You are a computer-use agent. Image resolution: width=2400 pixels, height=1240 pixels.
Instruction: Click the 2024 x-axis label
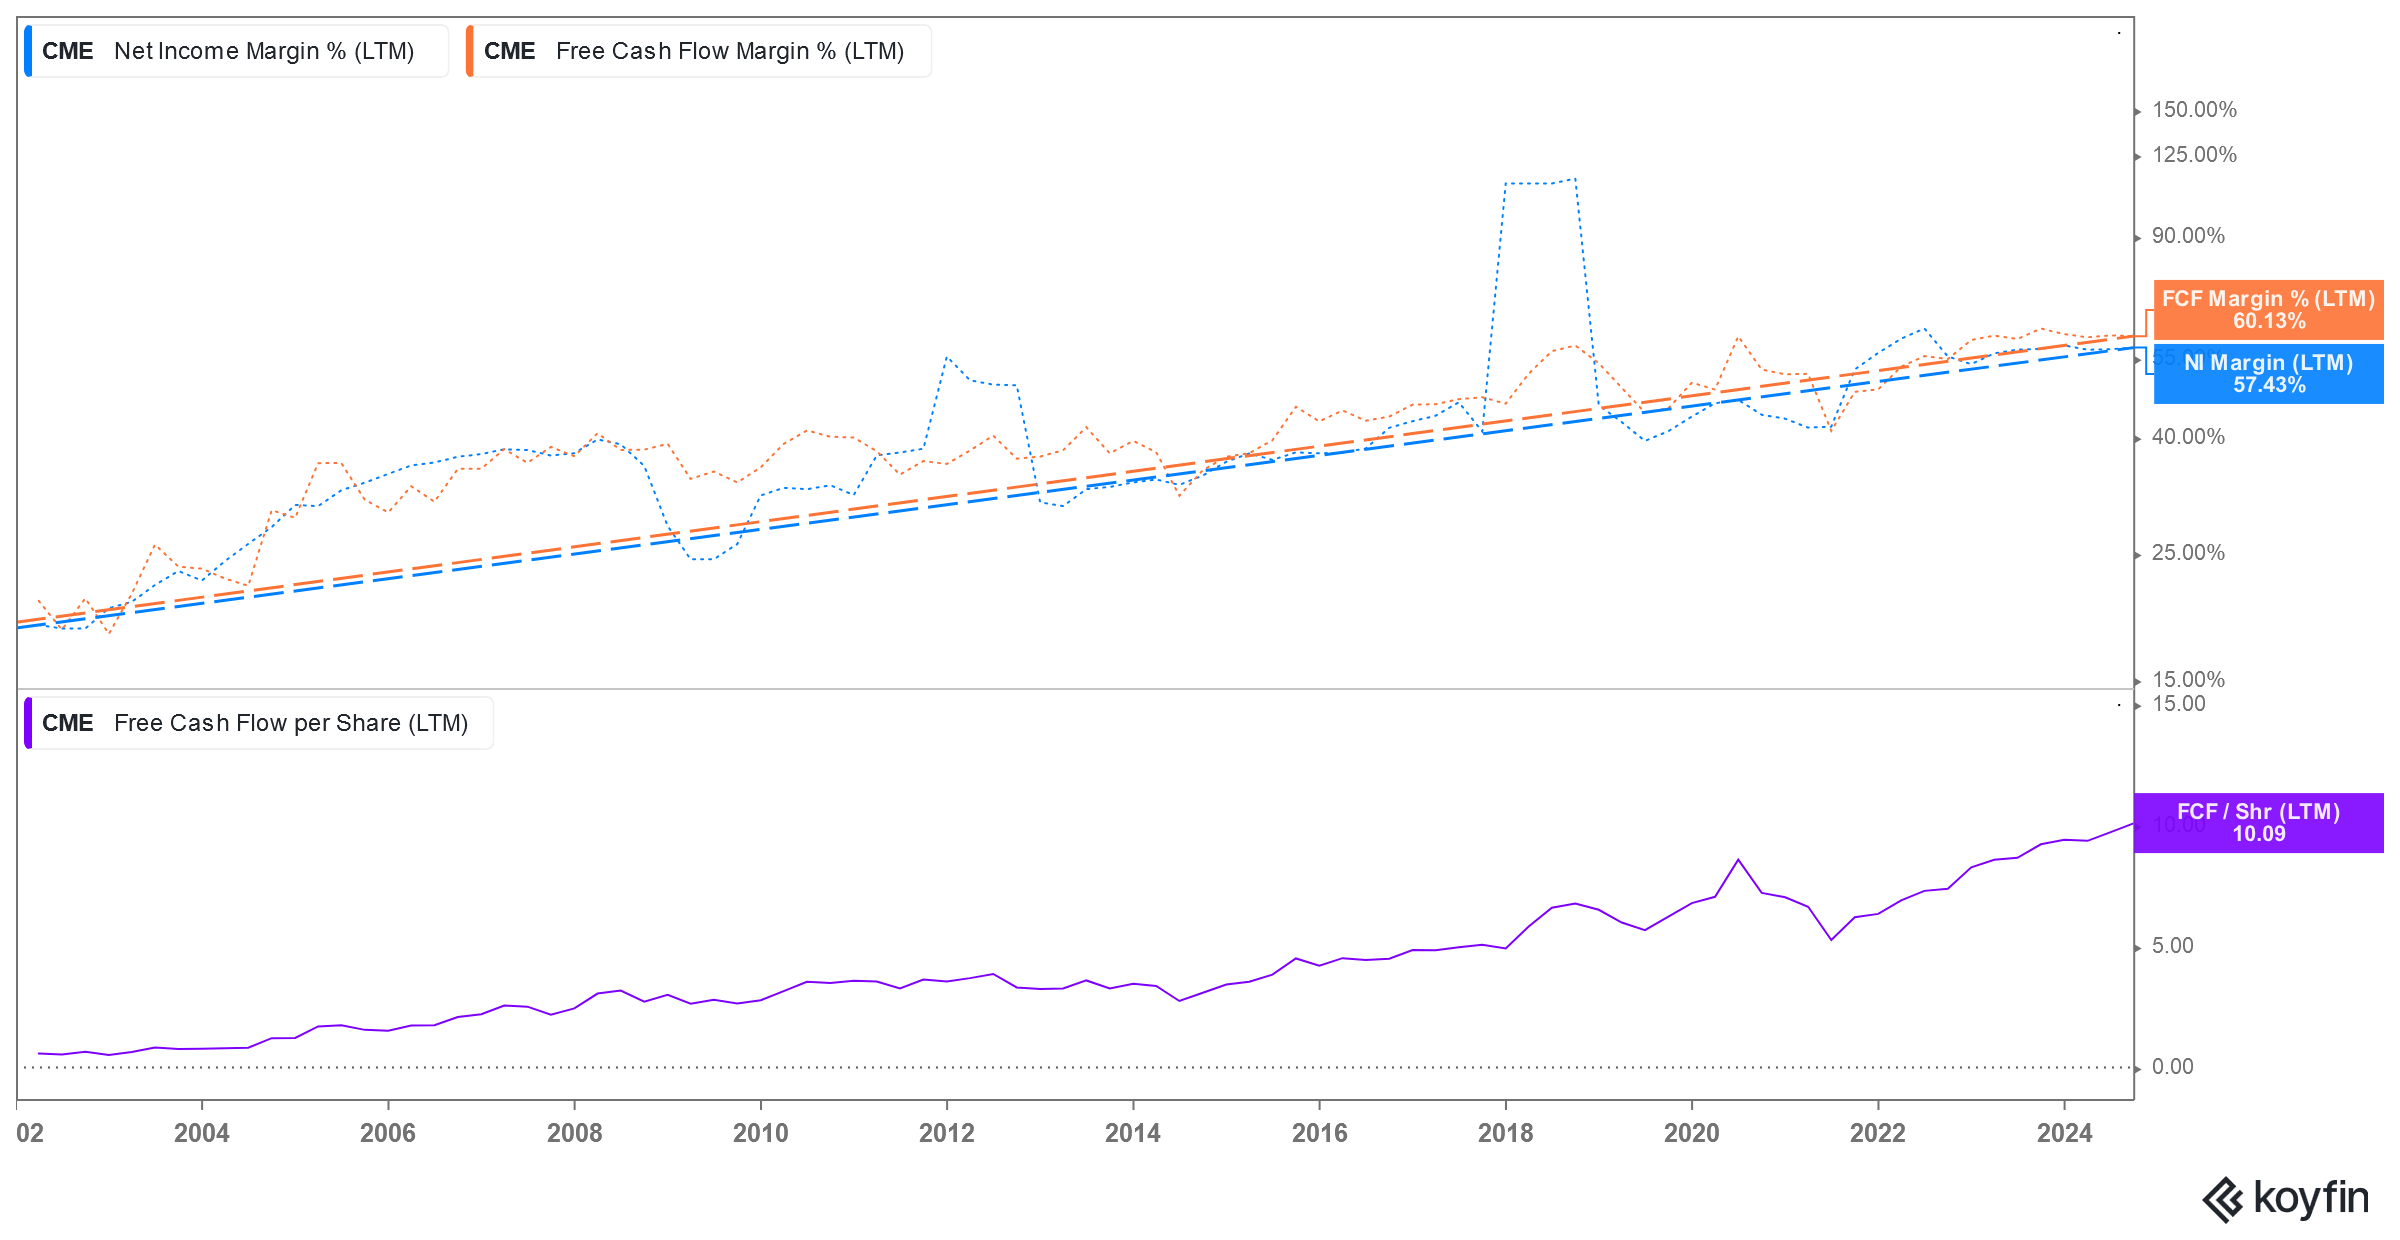[x=2065, y=1133]
